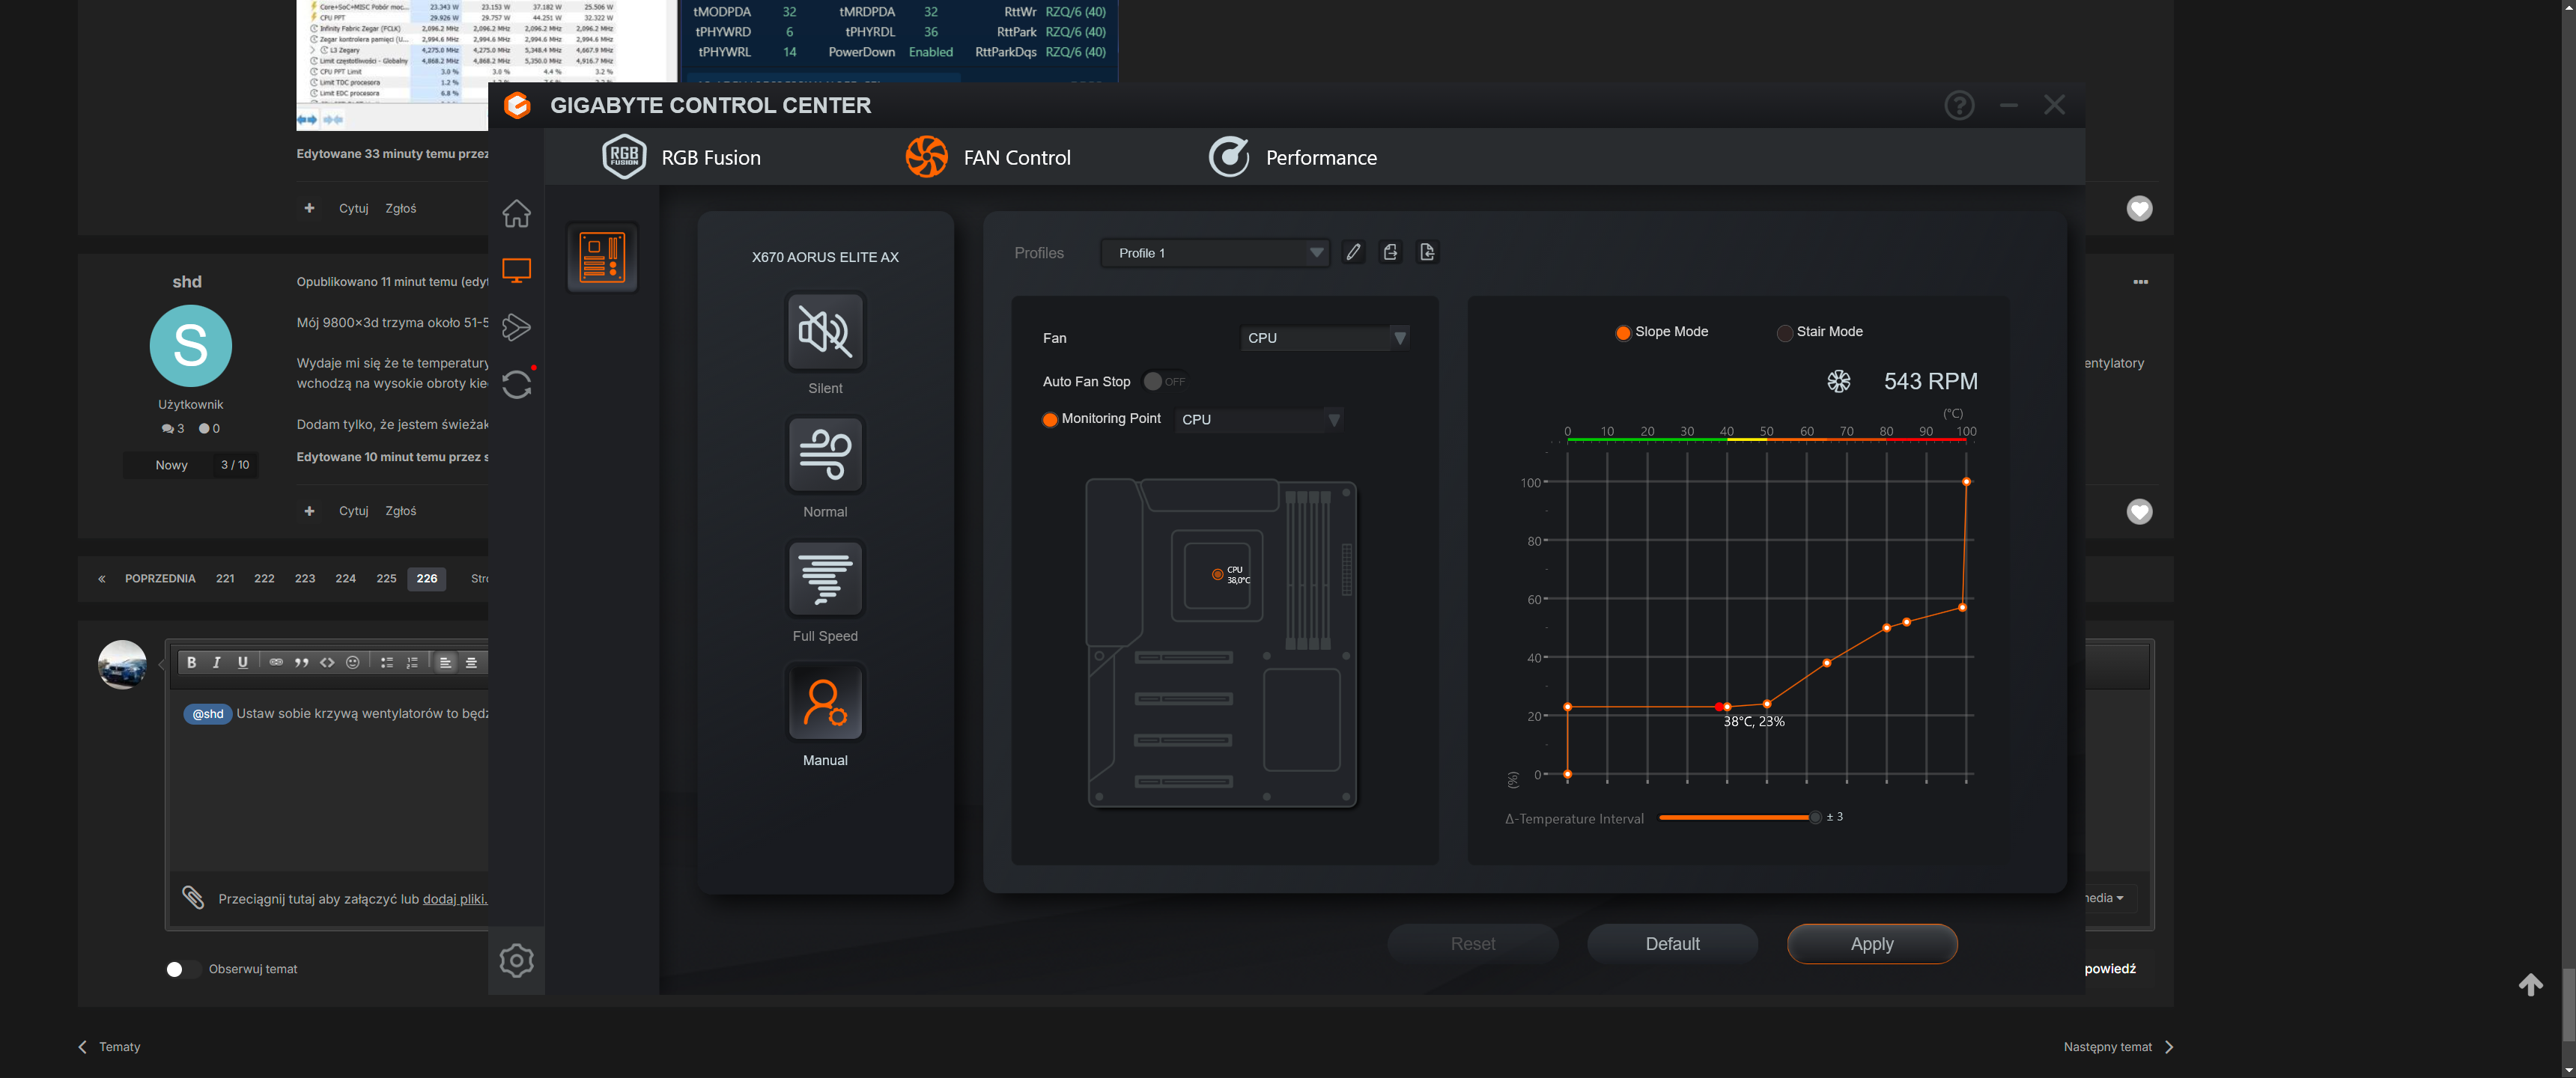The height and width of the screenshot is (1078, 2576).
Task: Open the settings gear in sidebar
Action: pos(516,960)
